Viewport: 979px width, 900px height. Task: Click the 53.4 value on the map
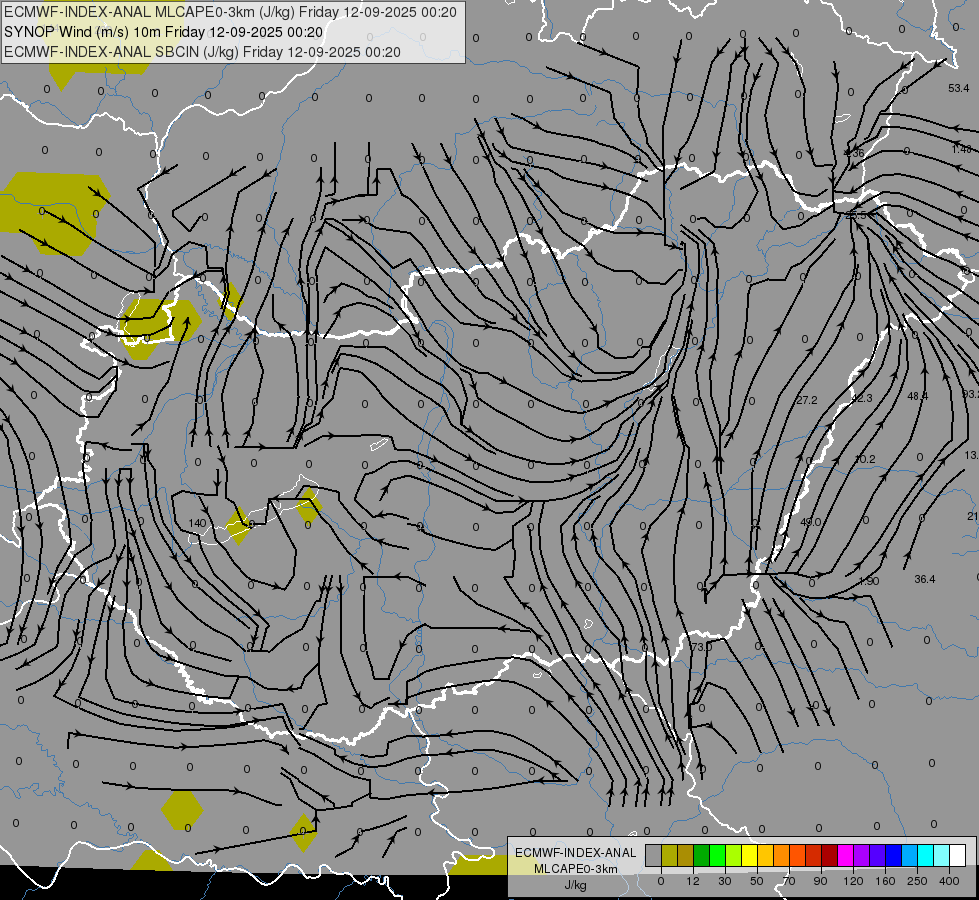click(958, 89)
